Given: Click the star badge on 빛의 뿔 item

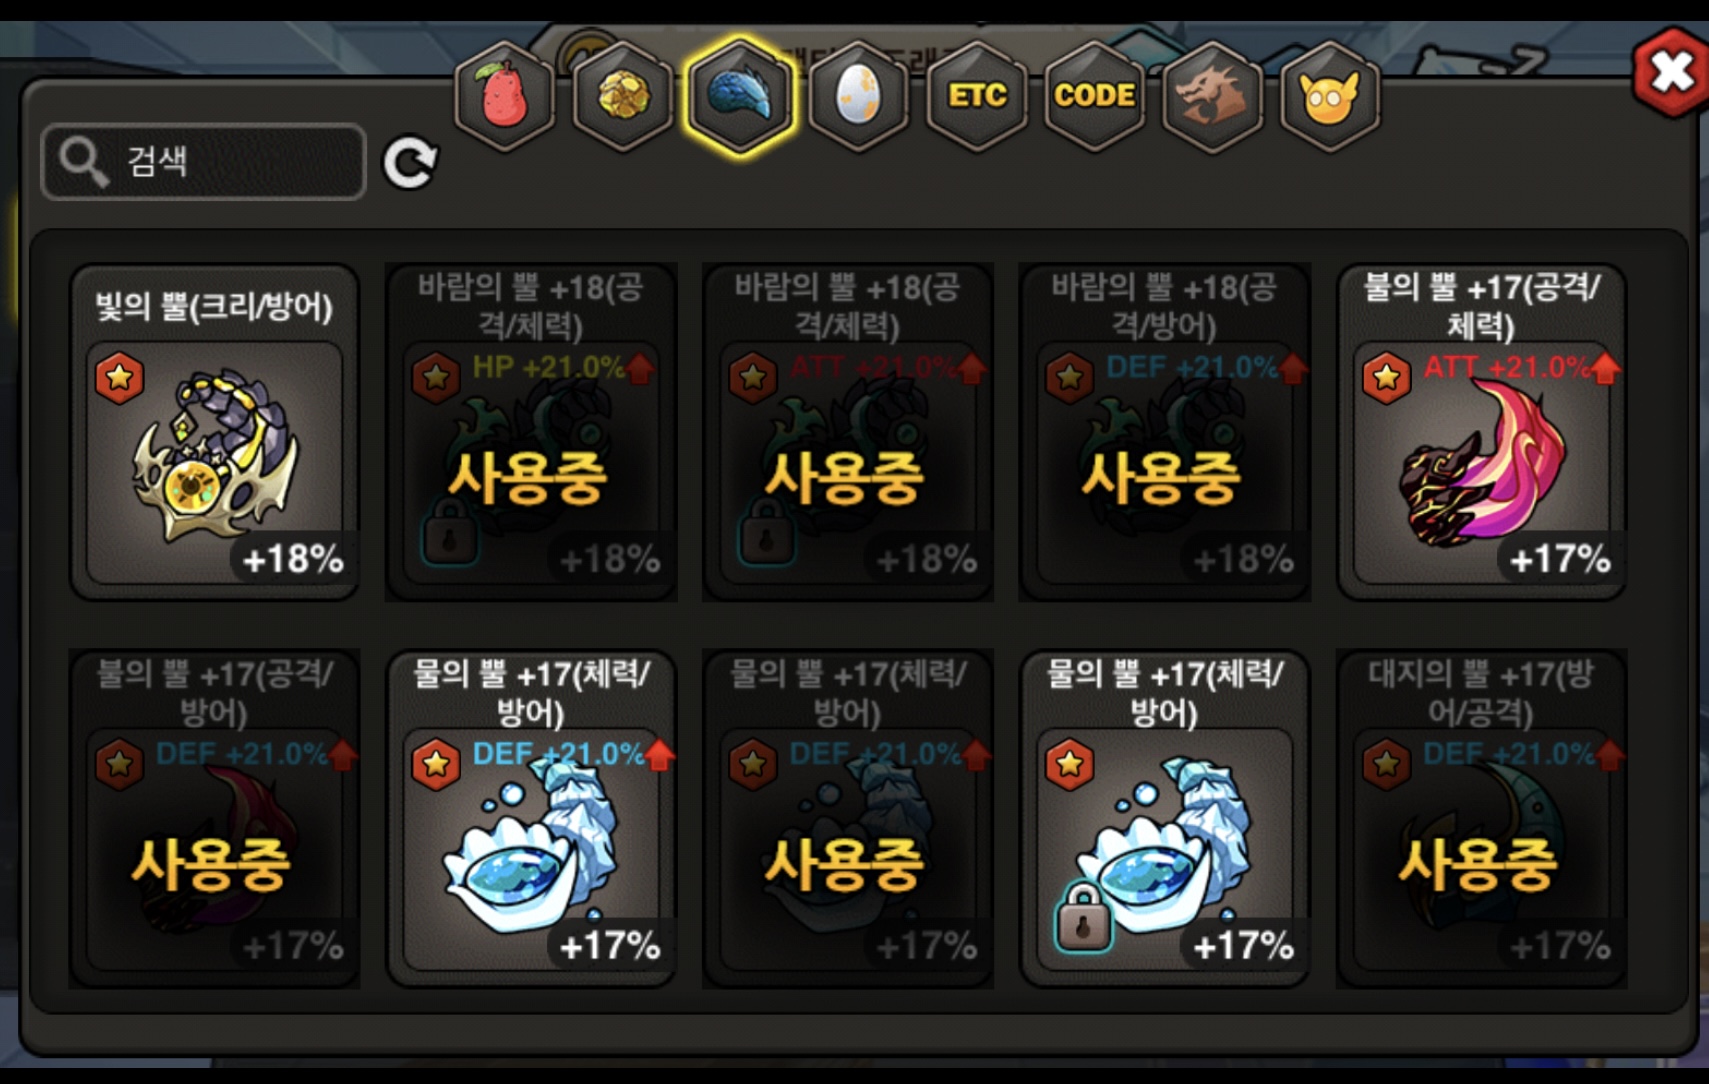Looking at the screenshot, I should pos(120,378).
